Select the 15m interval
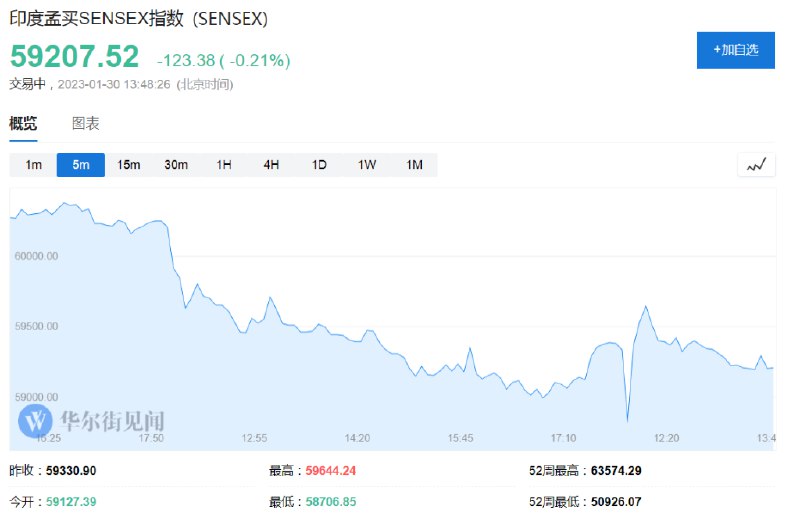 [x=129, y=165]
